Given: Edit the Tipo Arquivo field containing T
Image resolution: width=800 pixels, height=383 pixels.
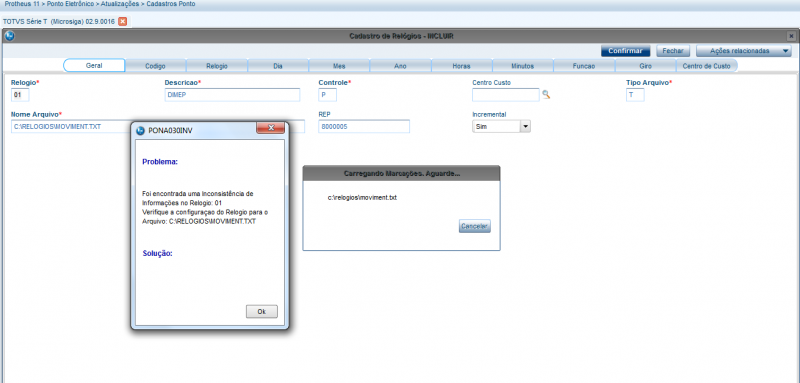Looking at the screenshot, I should 635,95.
